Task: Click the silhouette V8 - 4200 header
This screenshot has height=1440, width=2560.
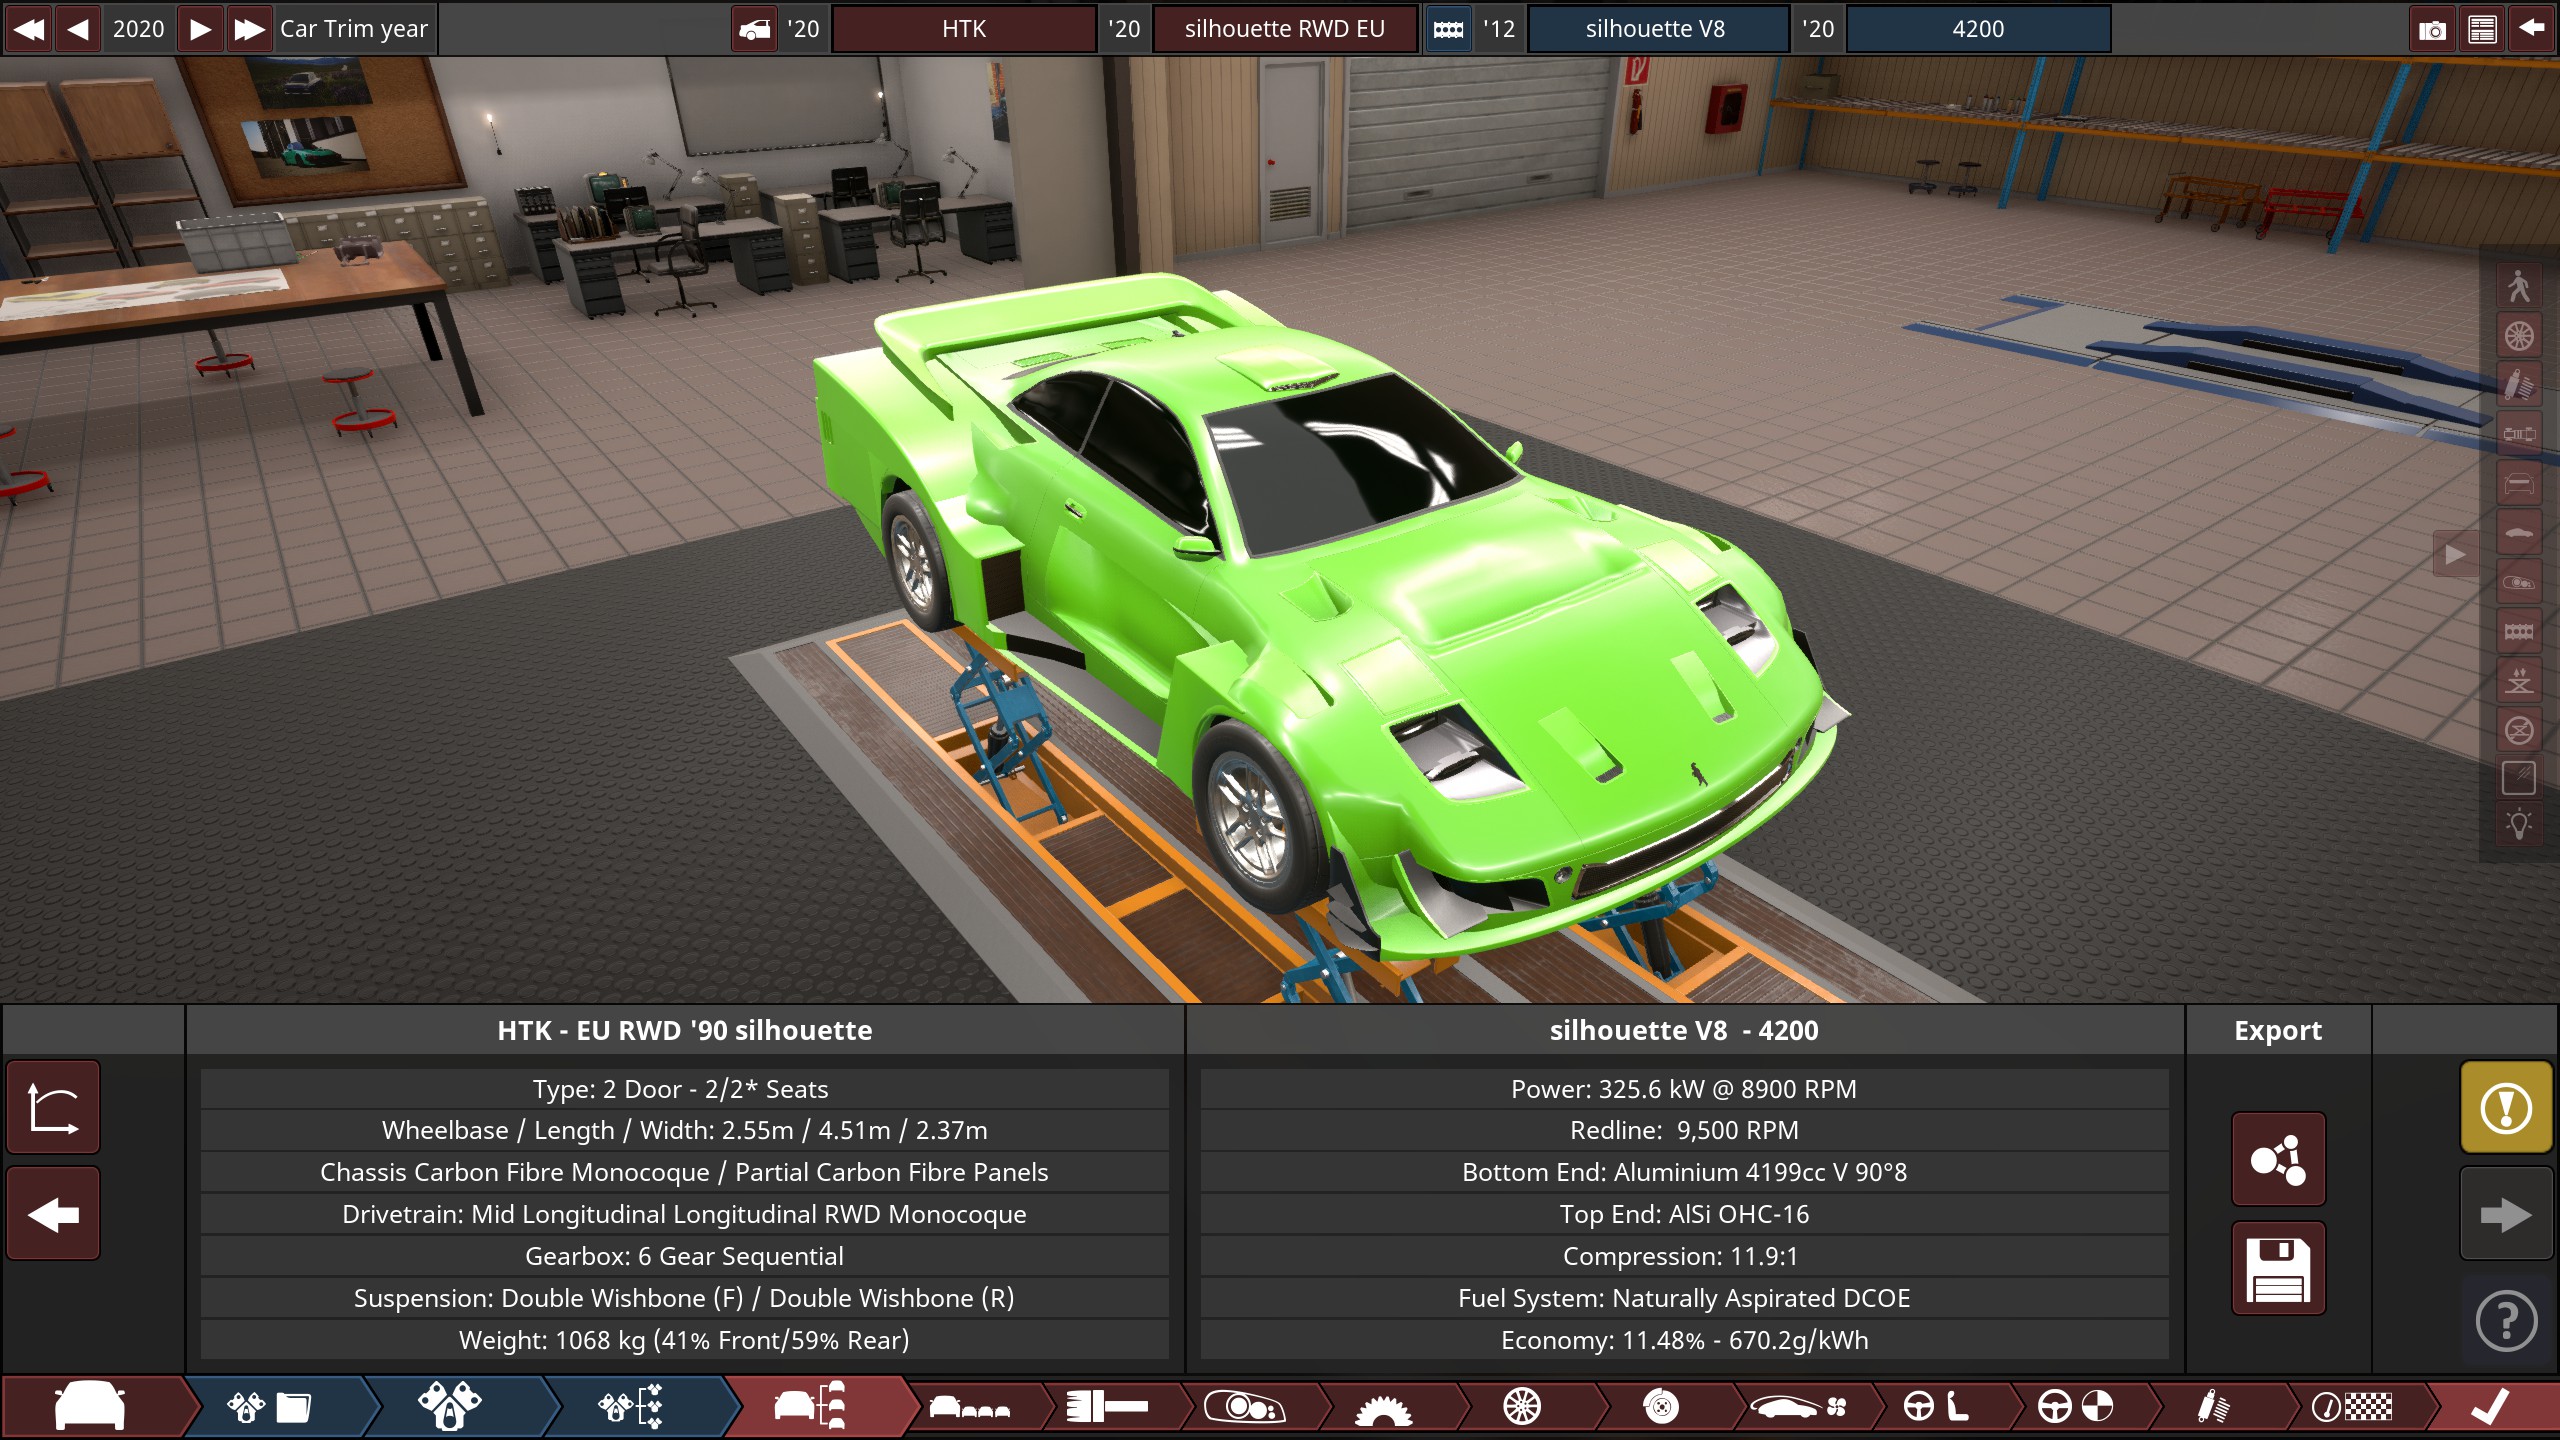Action: pyautogui.click(x=1684, y=1030)
